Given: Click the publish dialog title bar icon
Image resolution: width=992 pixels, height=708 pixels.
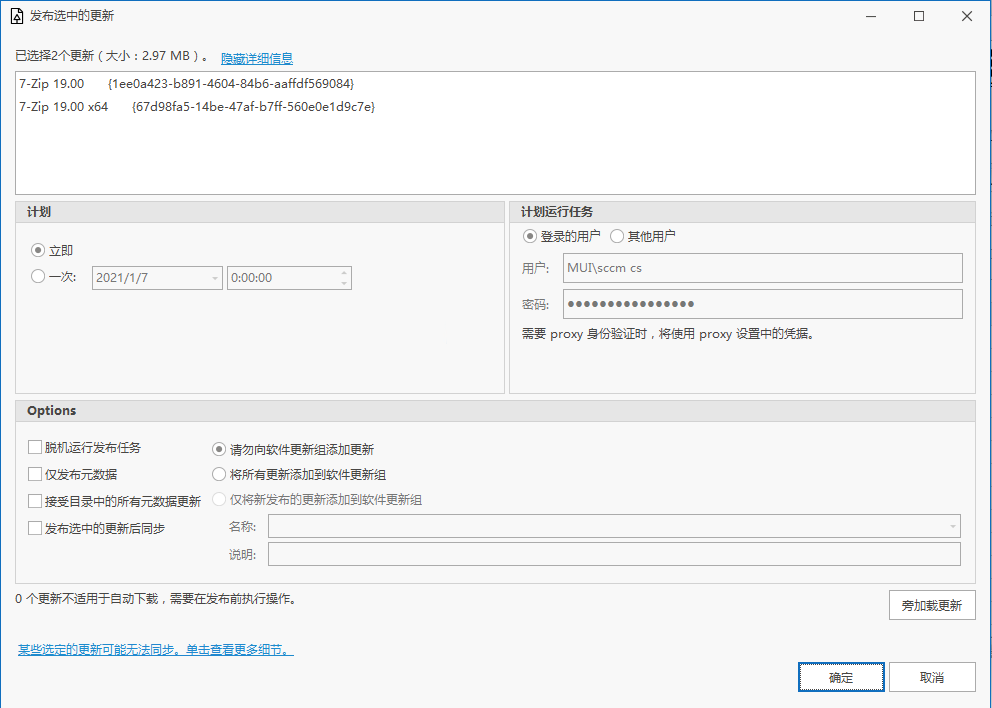Looking at the screenshot, I should (17, 16).
